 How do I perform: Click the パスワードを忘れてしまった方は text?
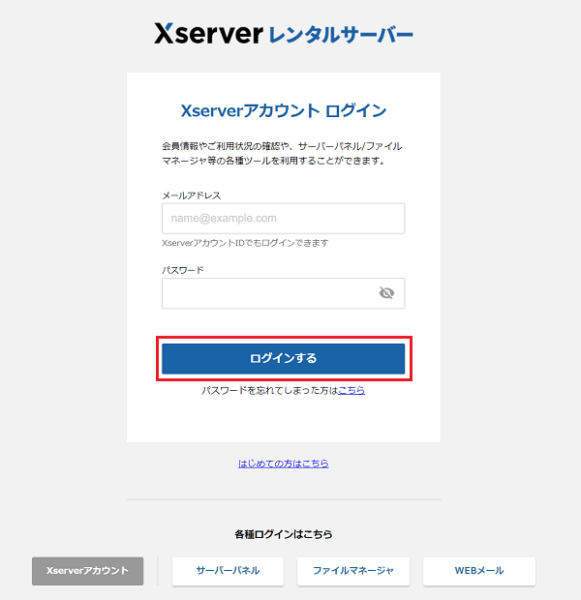coord(270,390)
